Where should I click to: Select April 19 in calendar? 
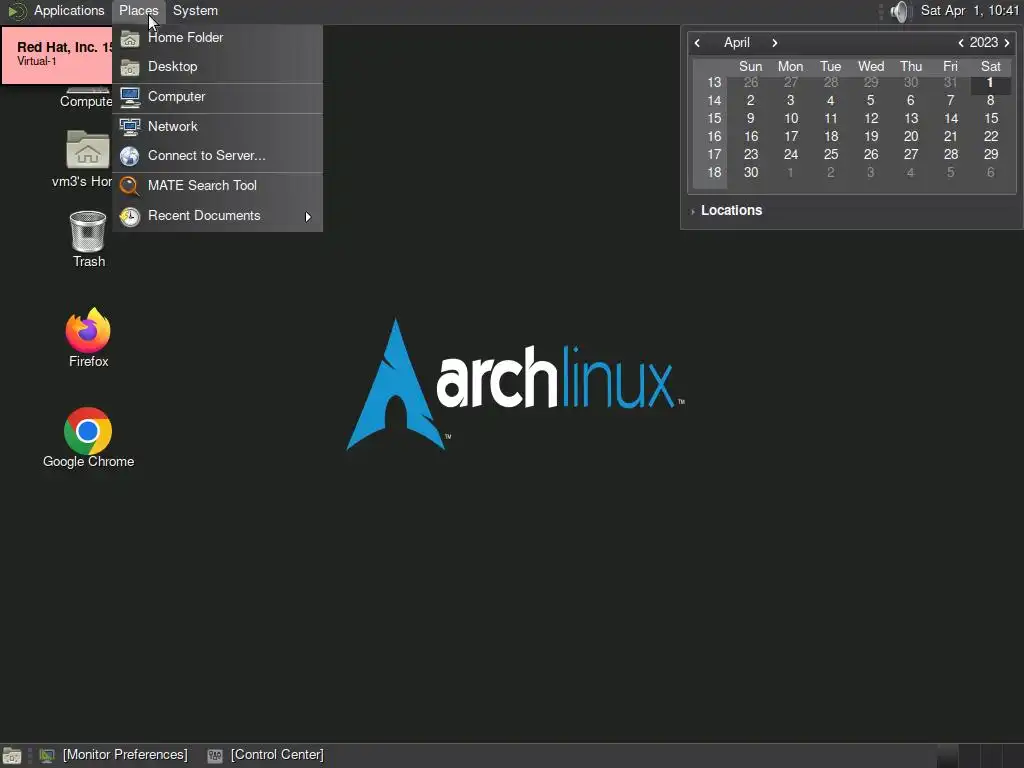[871, 136]
